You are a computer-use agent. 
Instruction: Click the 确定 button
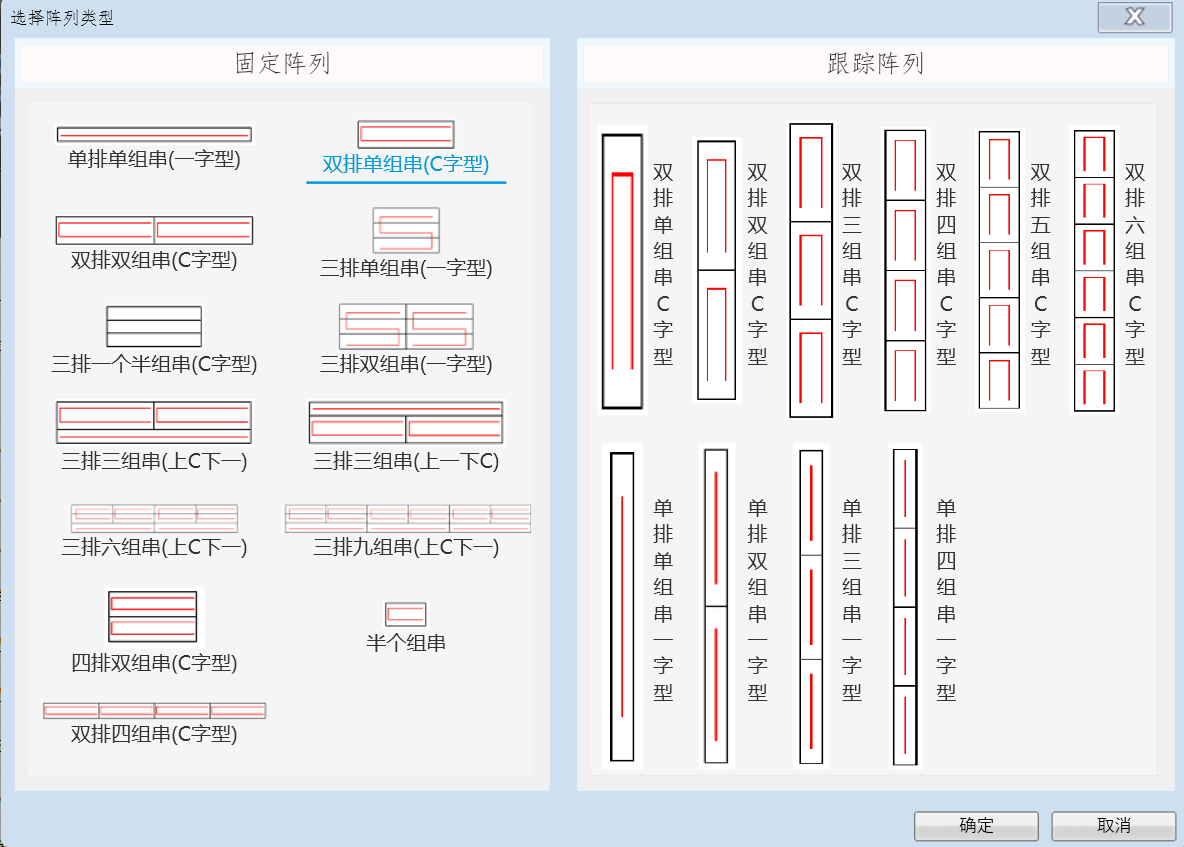pyautogui.click(x=976, y=825)
